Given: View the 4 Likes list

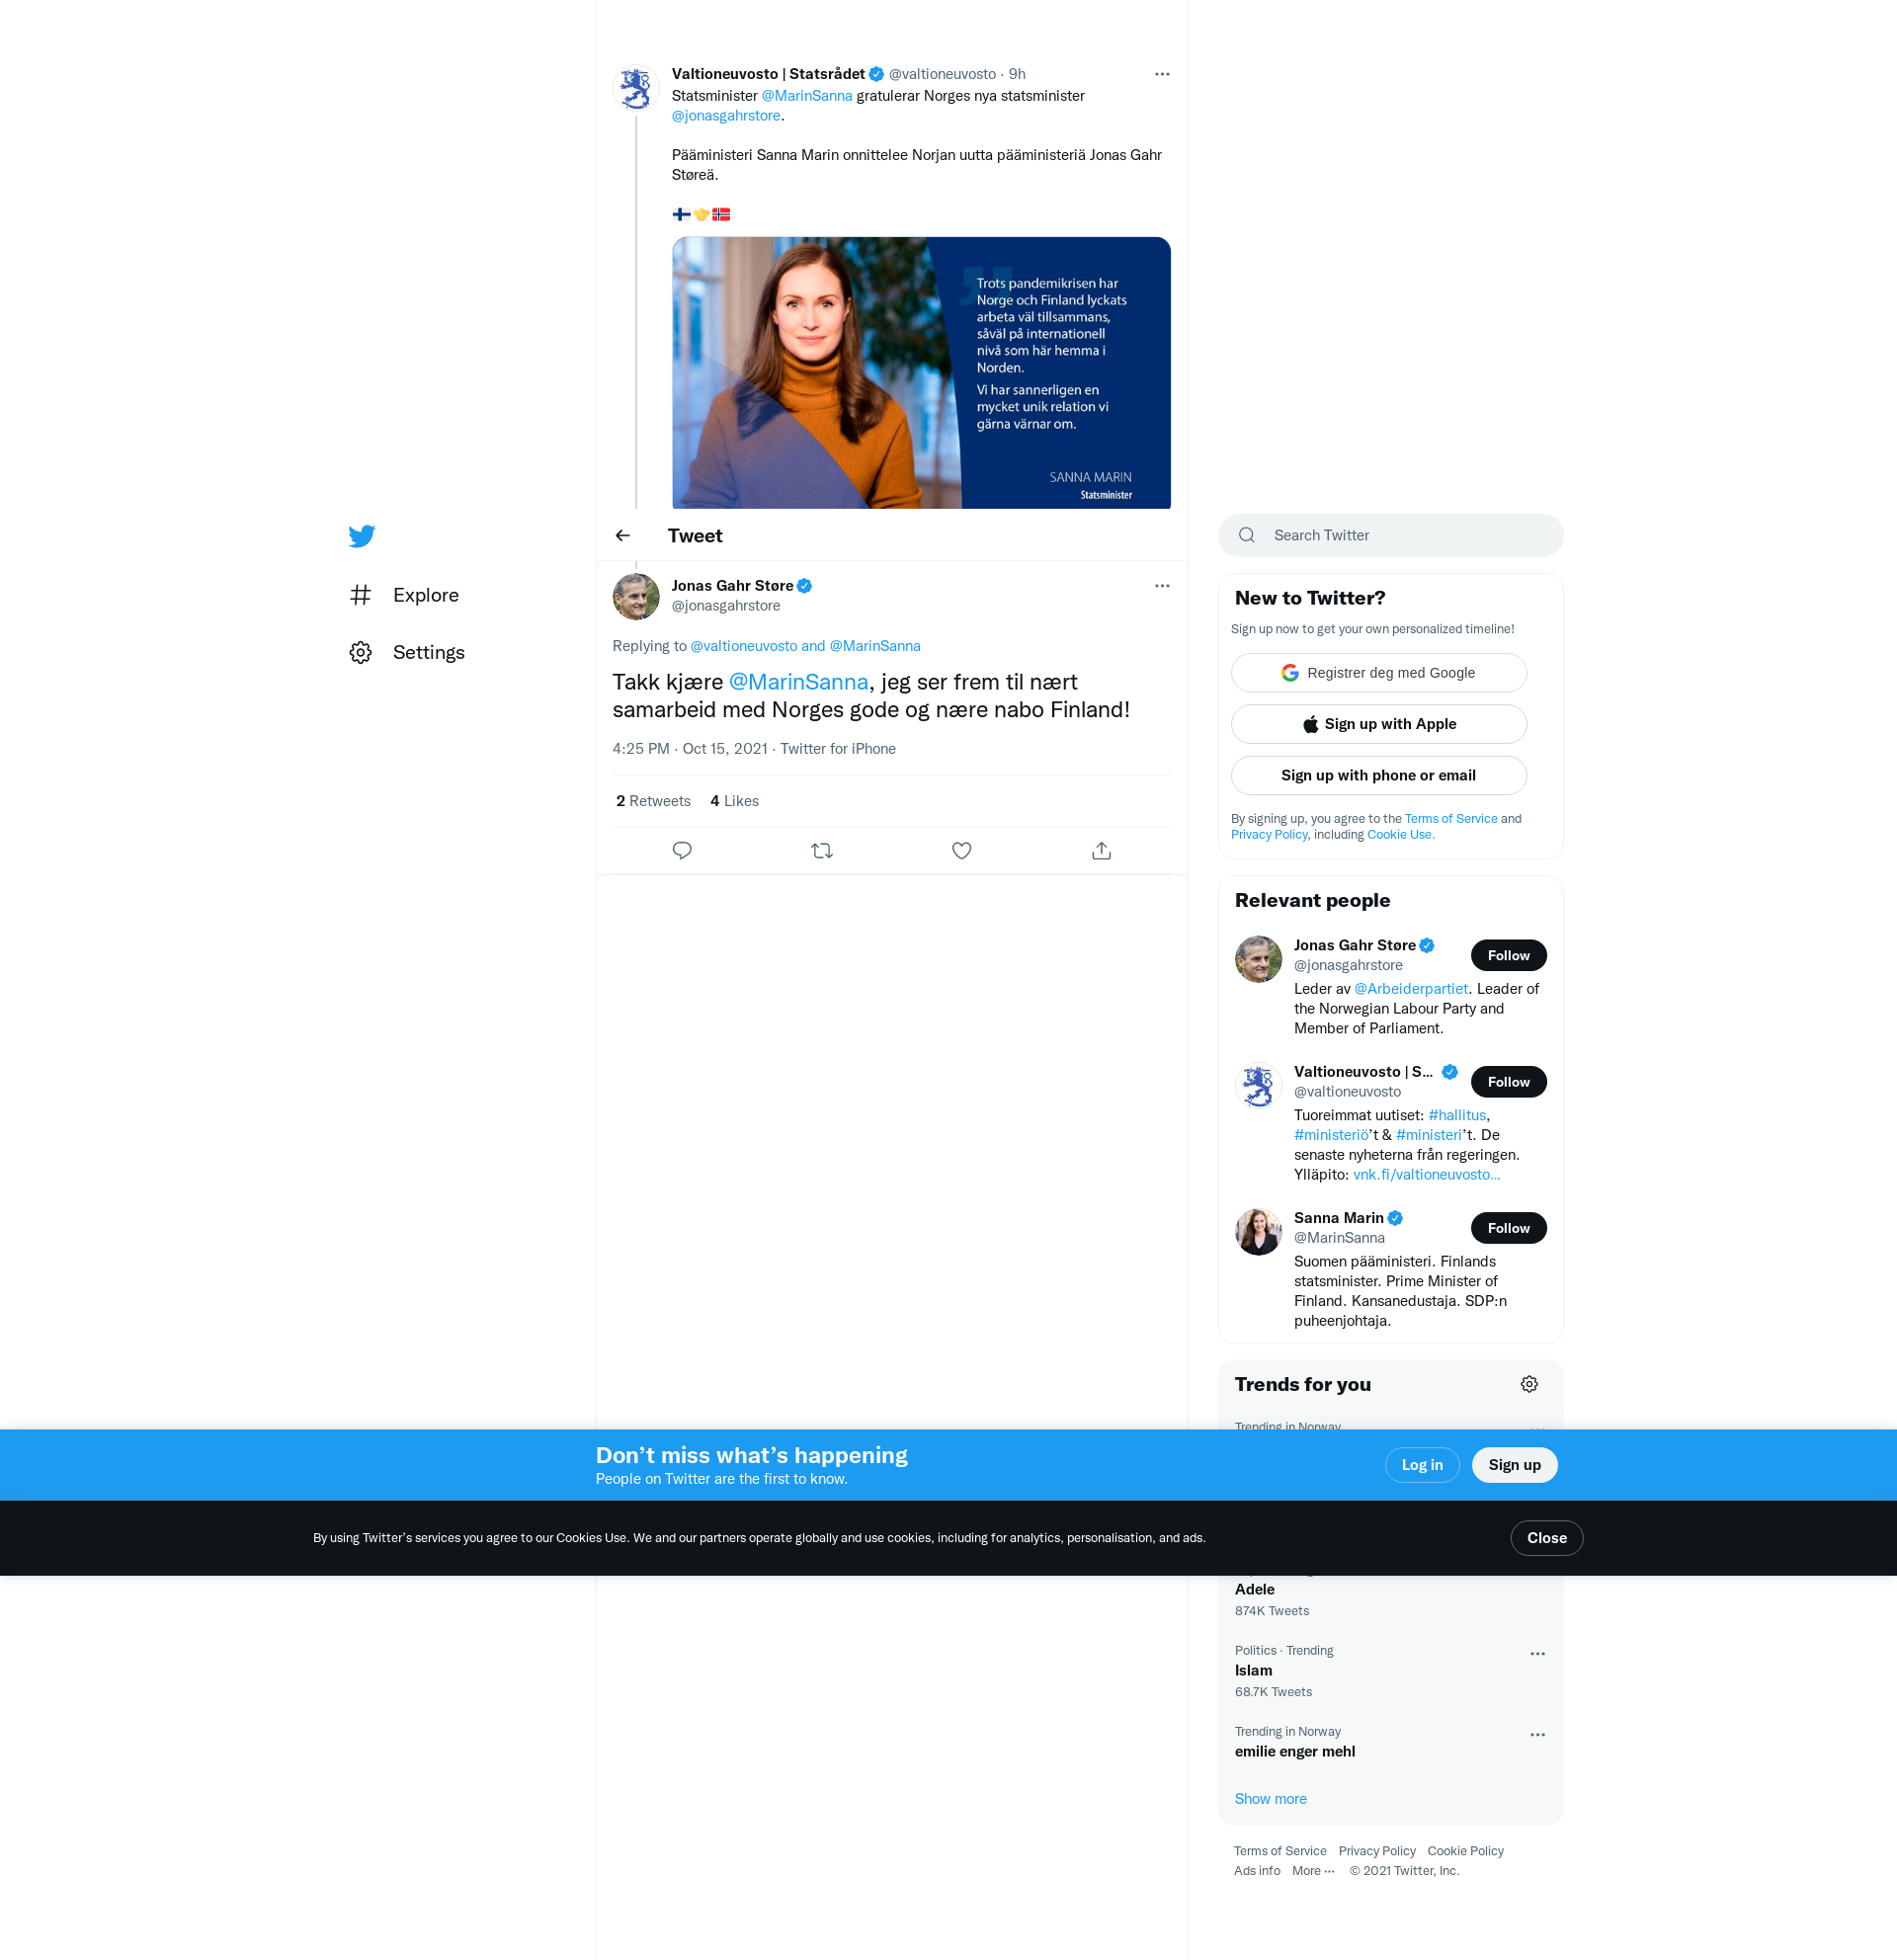Looking at the screenshot, I should point(734,801).
